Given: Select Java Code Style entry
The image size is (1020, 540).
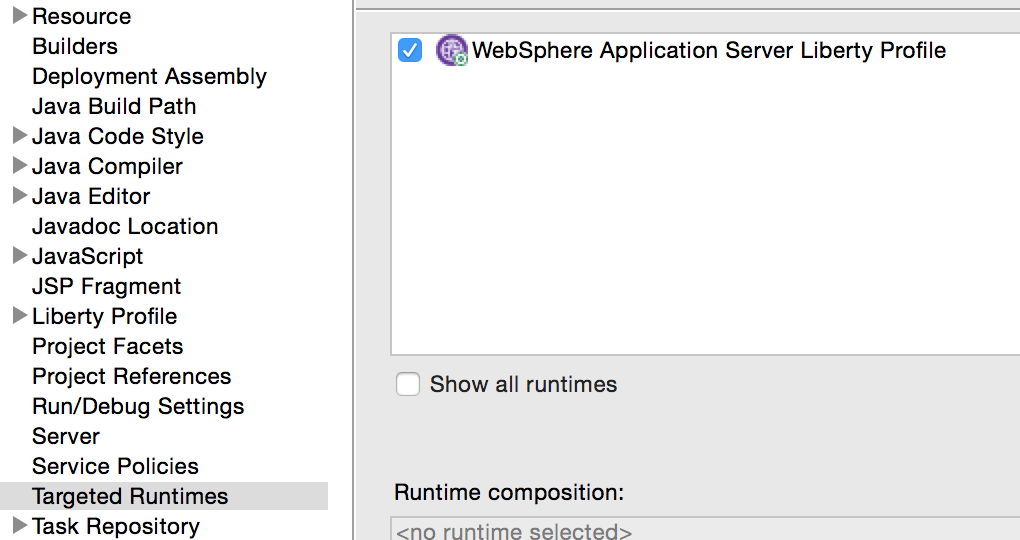Looking at the screenshot, I should pyautogui.click(x=118, y=136).
